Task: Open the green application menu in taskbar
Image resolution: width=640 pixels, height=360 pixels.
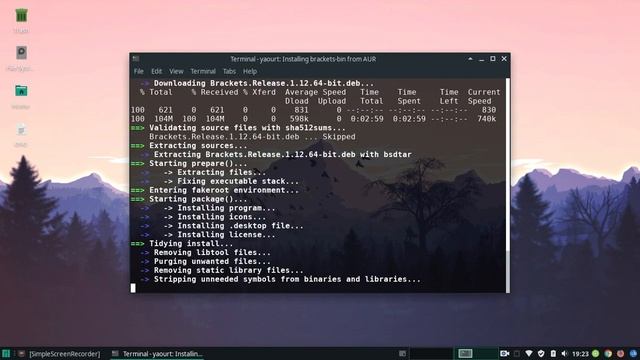Action: click(x=6, y=353)
